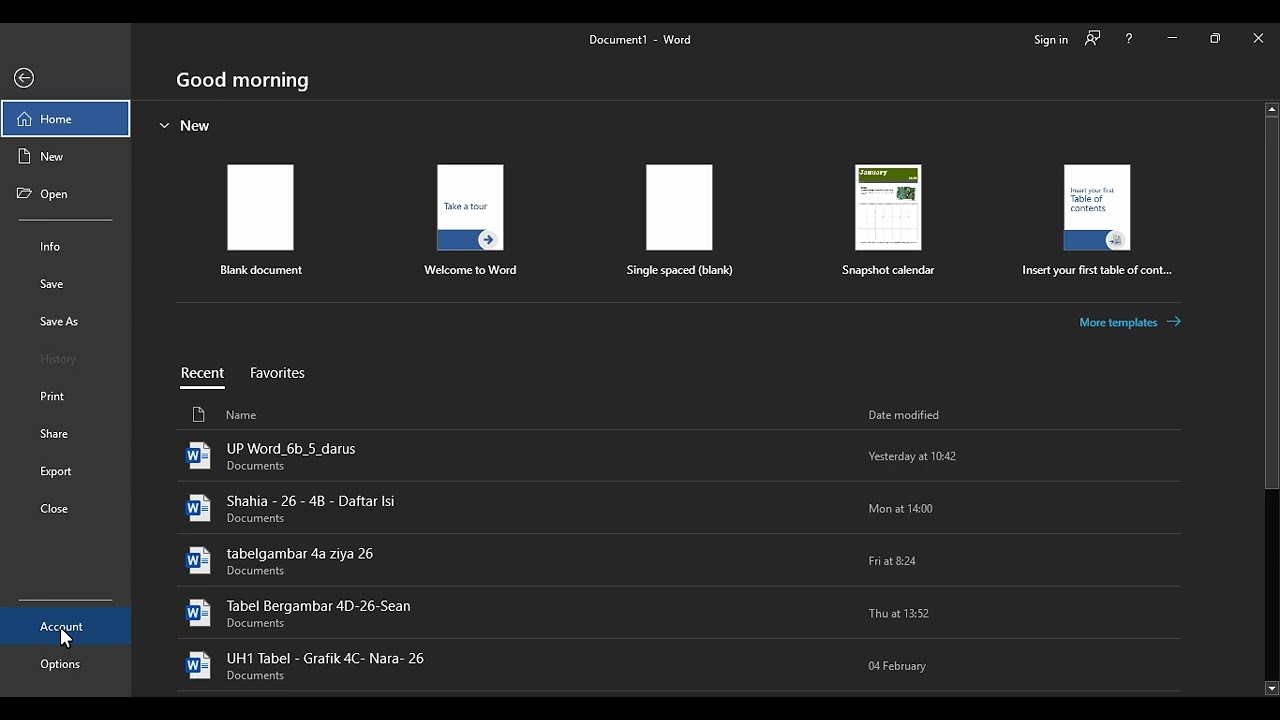This screenshot has height=720, width=1280.
Task: Select New in the sidebar
Action: pyautogui.click(x=66, y=156)
